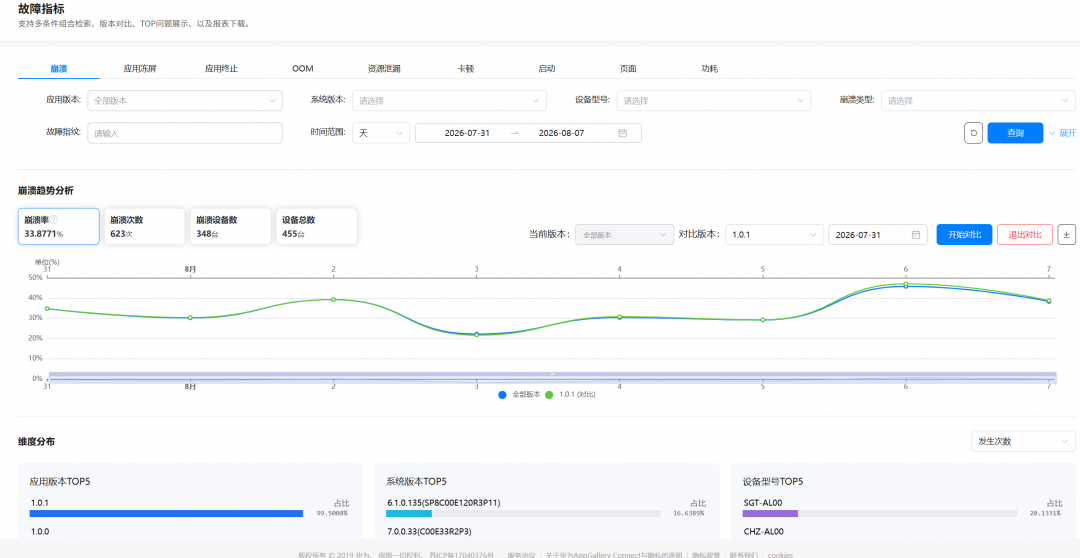The height and width of the screenshot is (558, 1080).
Task: Toggle the blue 全部版本 legend marker
Action: pos(502,395)
